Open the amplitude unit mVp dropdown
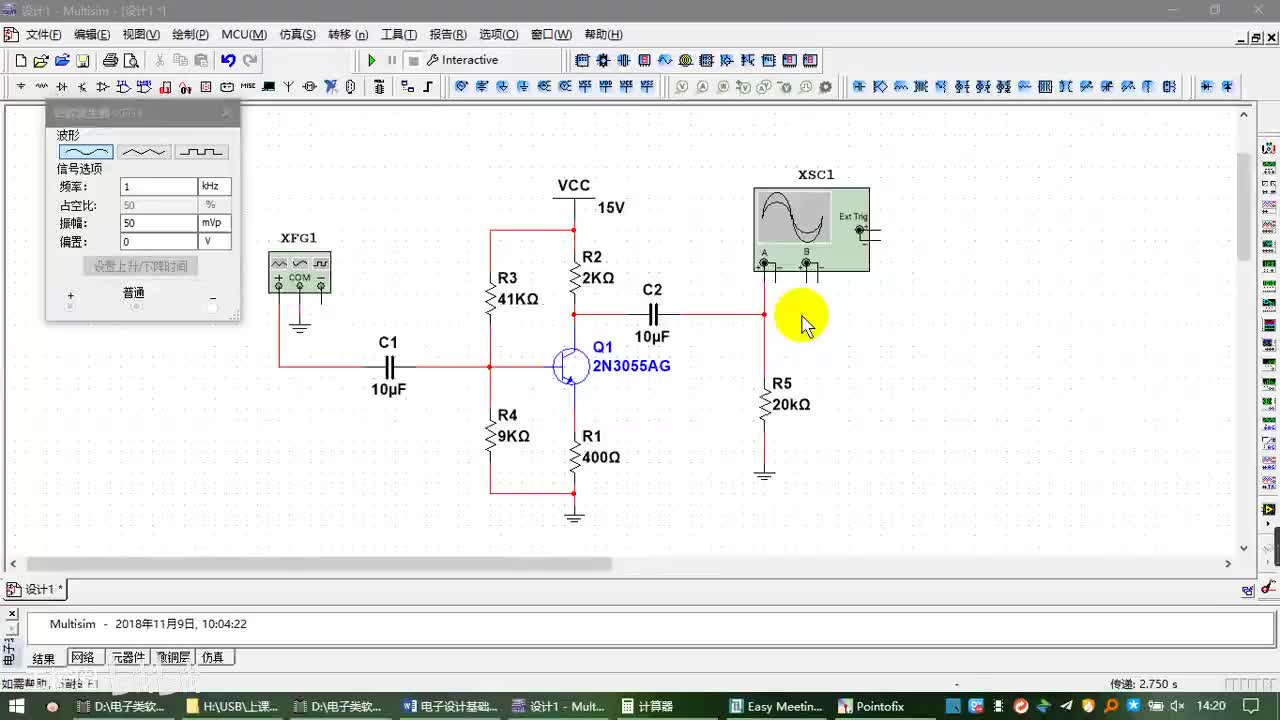Image resolution: width=1280 pixels, height=720 pixels. pyautogui.click(x=215, y=223)
